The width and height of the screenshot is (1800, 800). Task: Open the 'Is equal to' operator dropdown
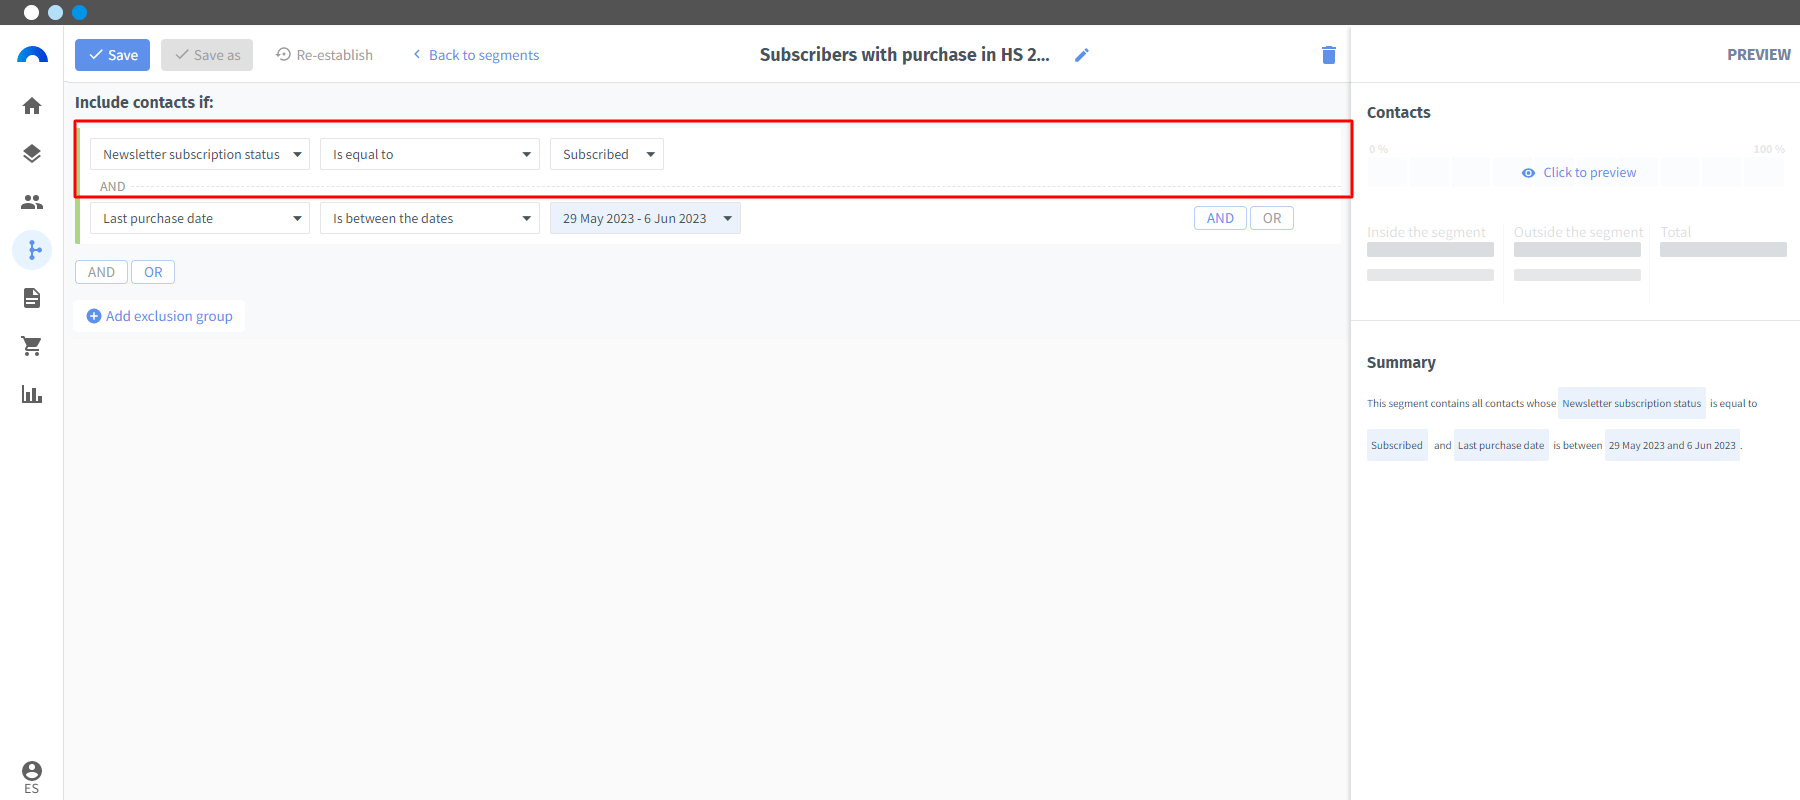click(430, 154)
